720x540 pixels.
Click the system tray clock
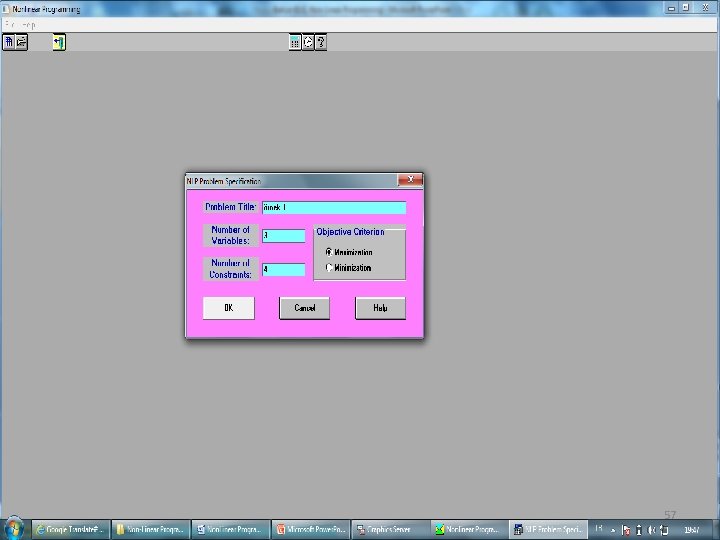tap(692, 529)
